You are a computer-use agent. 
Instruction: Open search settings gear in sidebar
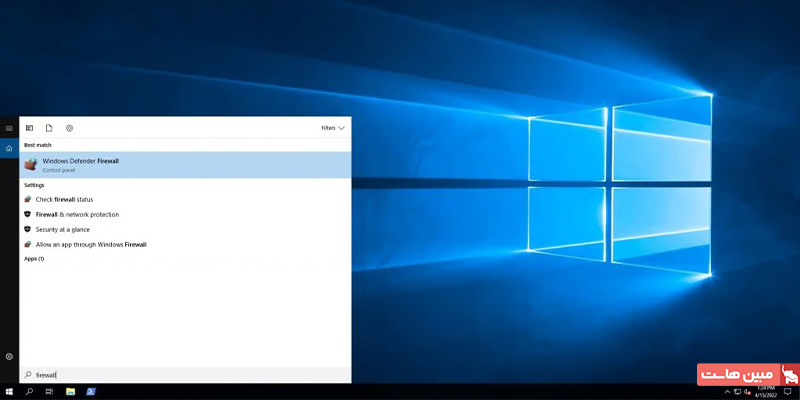pyautogui.click(x=9, y=357)
